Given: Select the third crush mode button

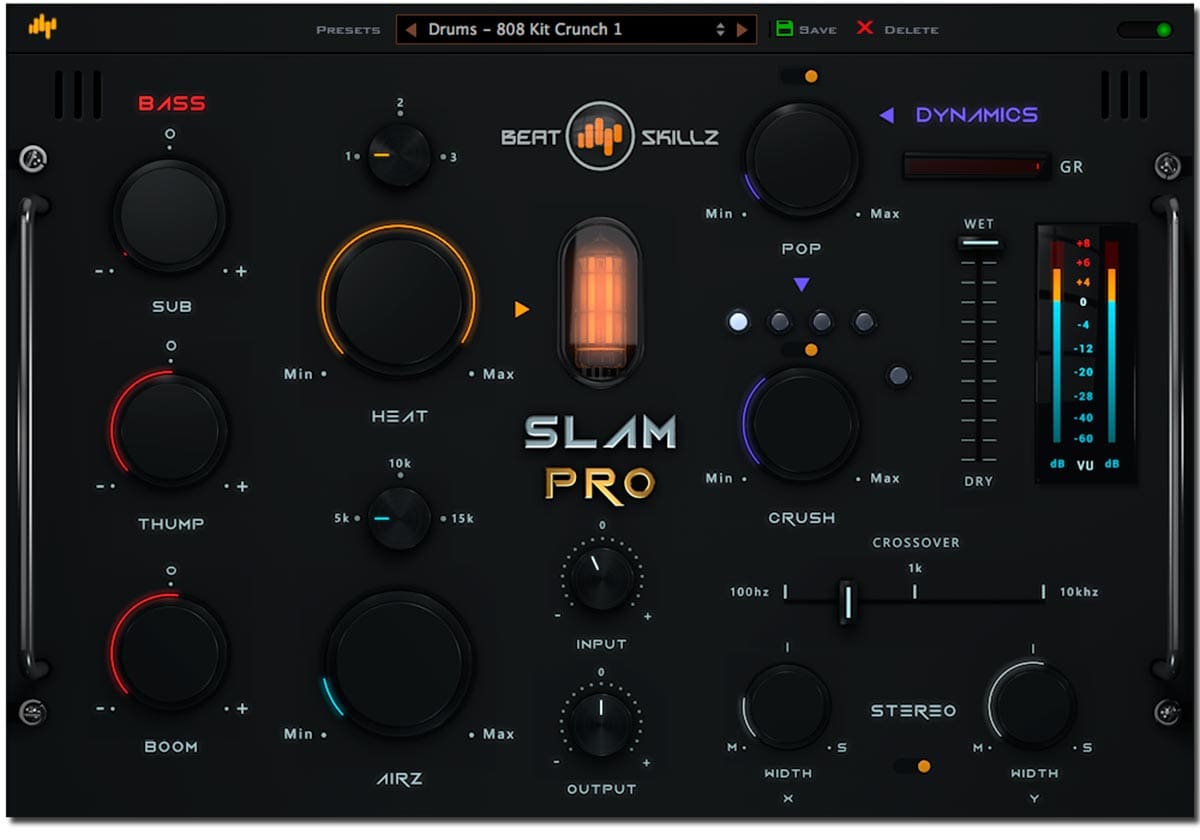Looking at the screenshot, I should [822, 322].
